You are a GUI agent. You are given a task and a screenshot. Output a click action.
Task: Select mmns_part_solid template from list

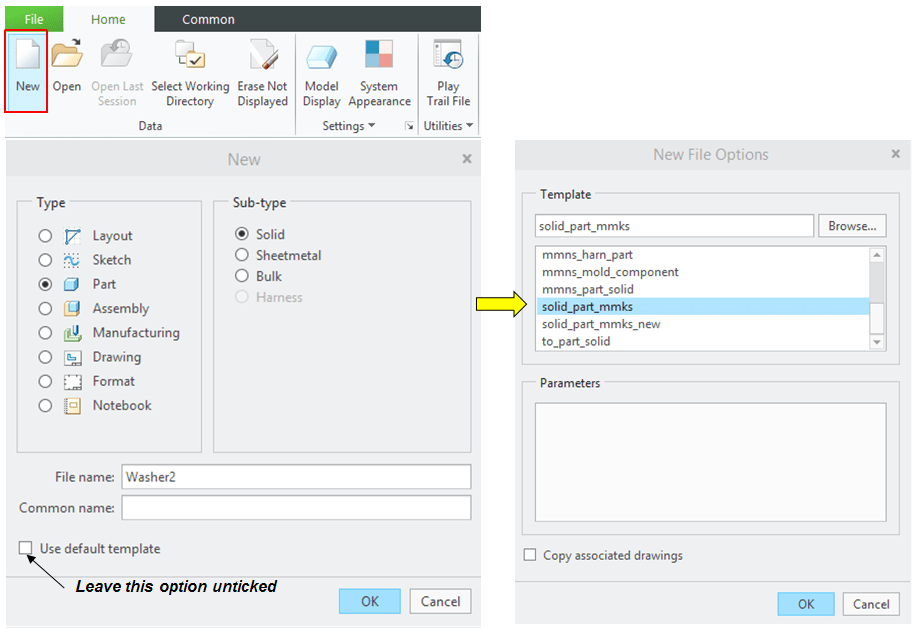(588, 289)
